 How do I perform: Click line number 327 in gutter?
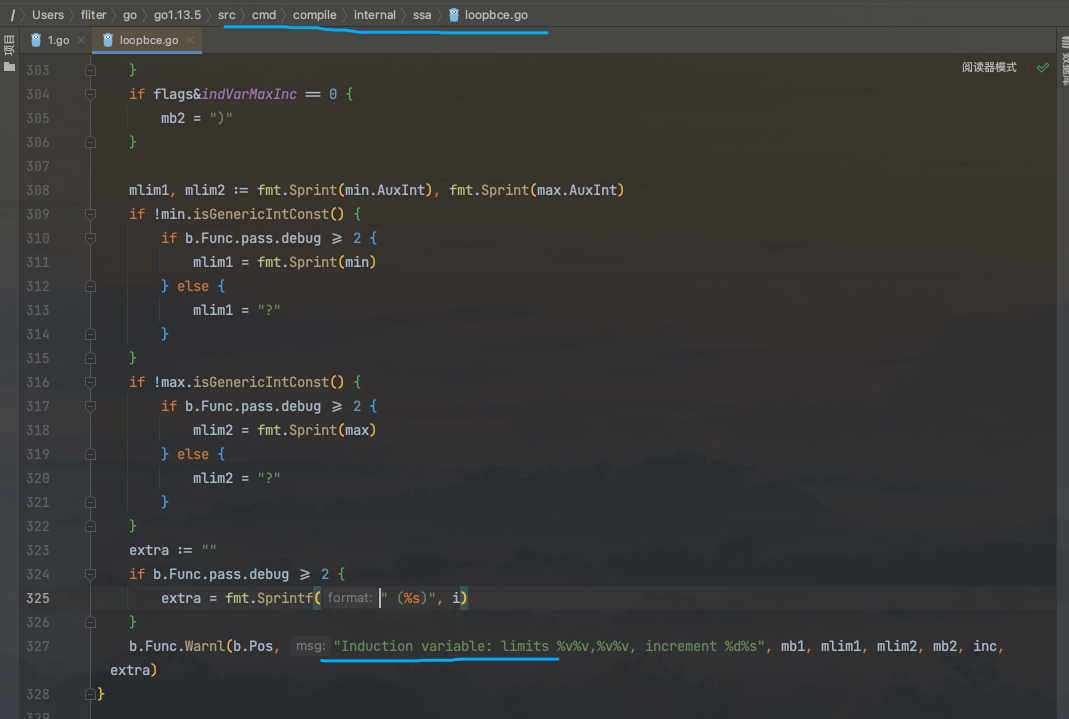[x=37, y=646]
